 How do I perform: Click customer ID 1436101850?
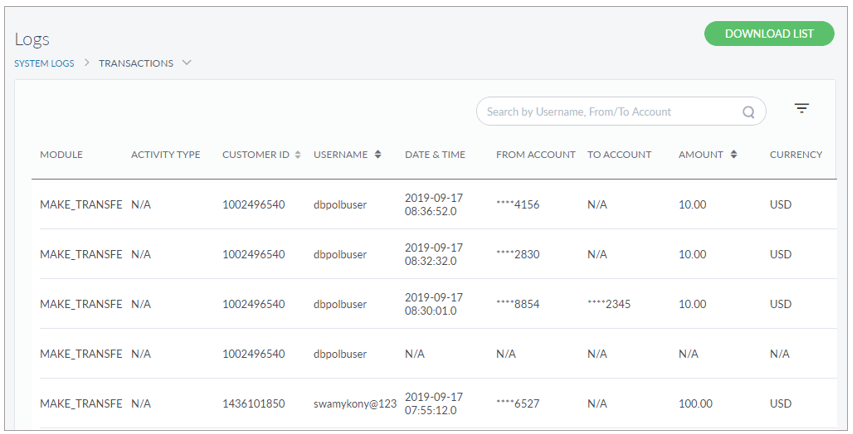[253, 404]
